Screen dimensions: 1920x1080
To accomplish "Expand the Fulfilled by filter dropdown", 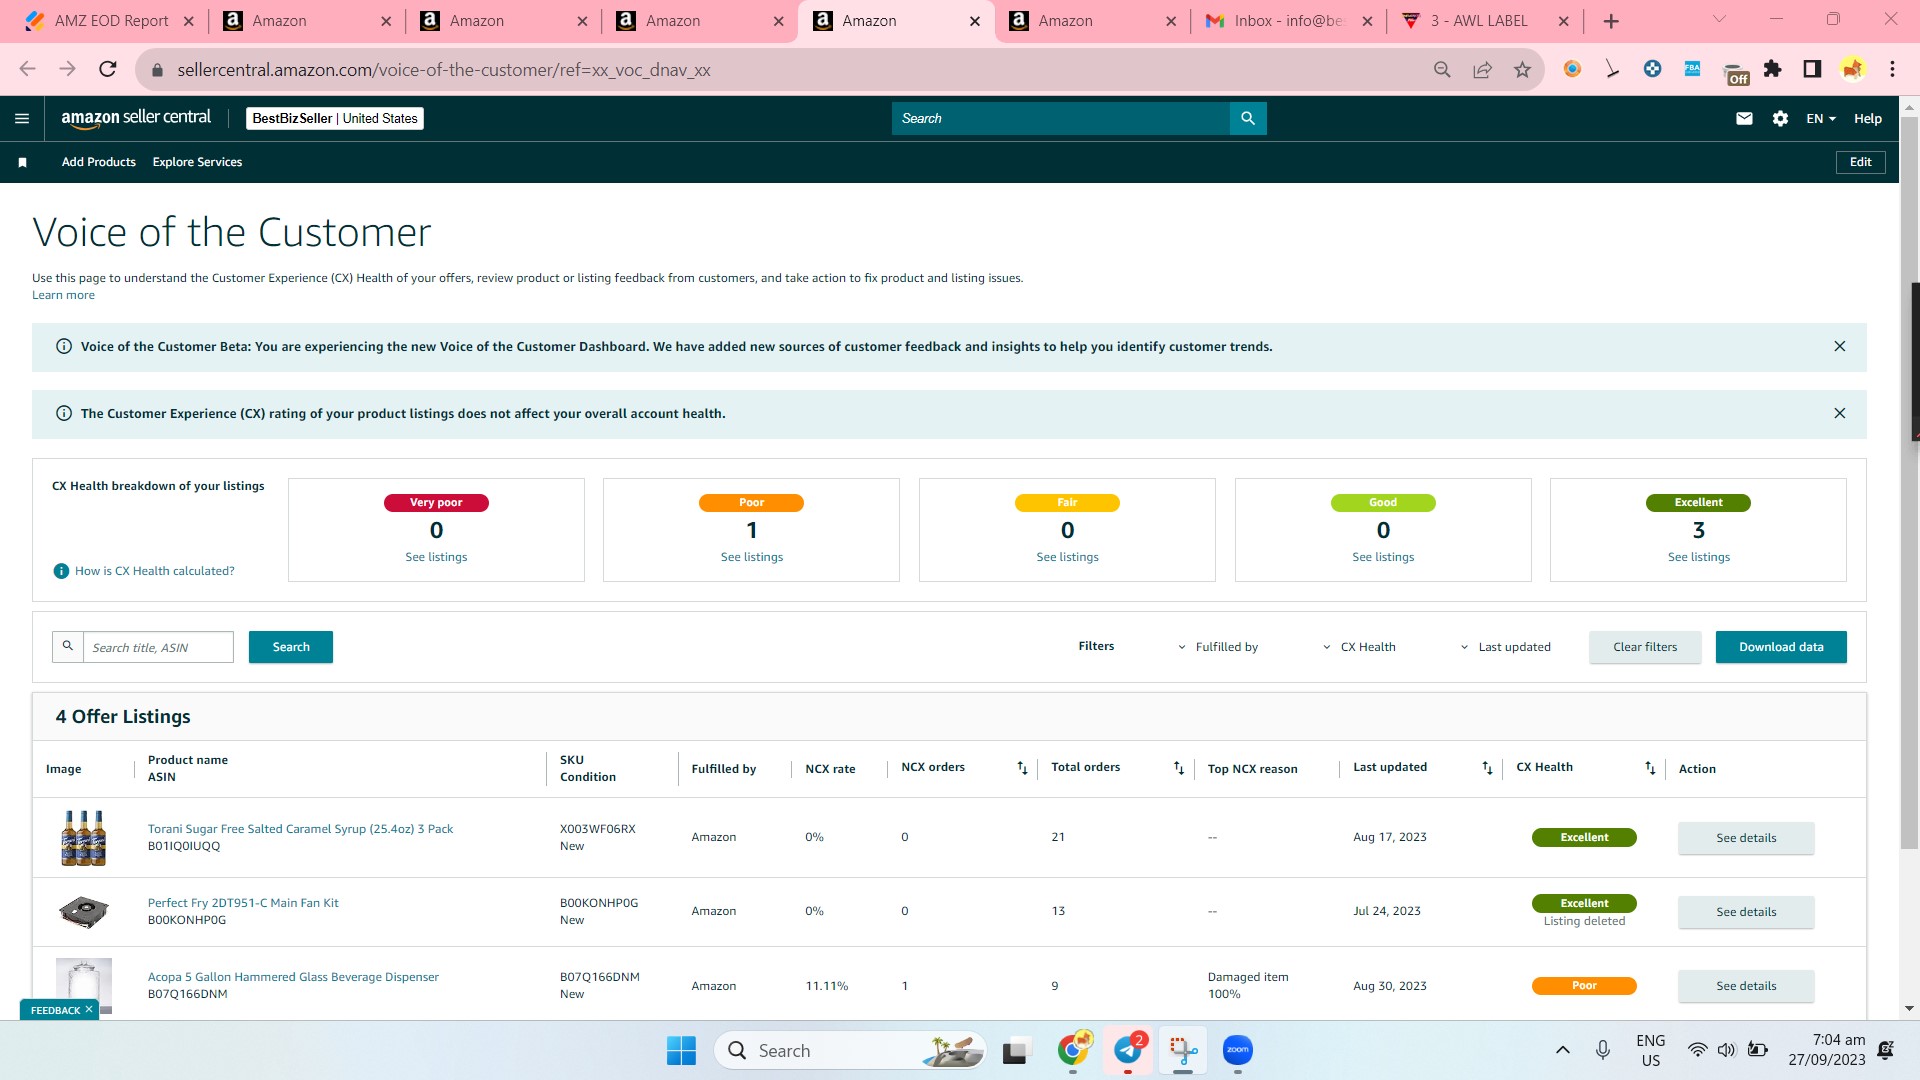I will click(x=1218, y=647).
